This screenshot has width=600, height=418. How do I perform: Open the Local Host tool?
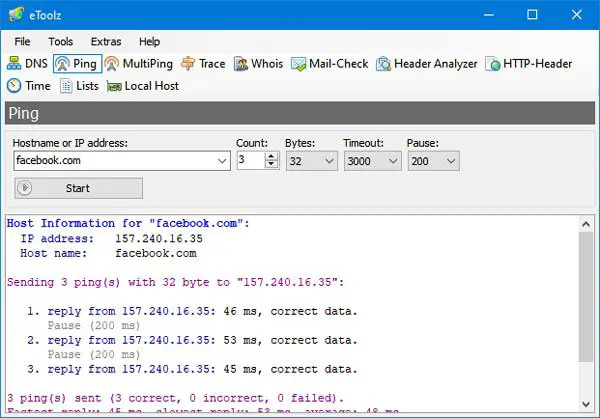(x=143, y=86)
